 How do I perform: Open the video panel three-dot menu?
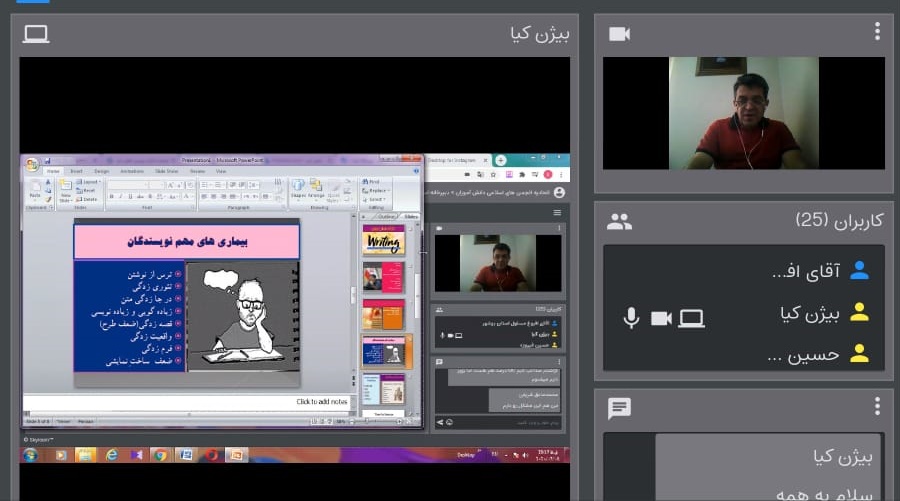877,32
